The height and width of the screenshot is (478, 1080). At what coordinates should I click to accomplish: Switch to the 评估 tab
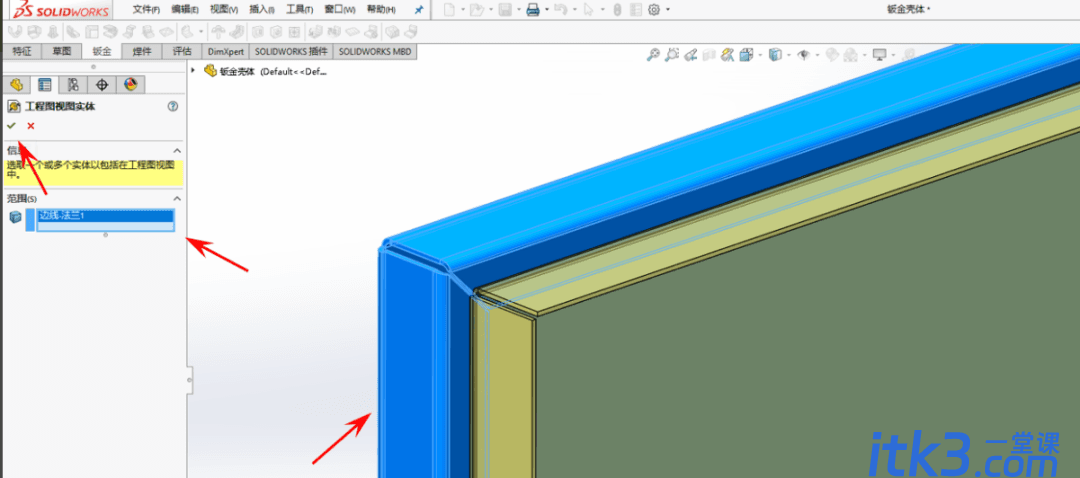click(x=182, y=52)
